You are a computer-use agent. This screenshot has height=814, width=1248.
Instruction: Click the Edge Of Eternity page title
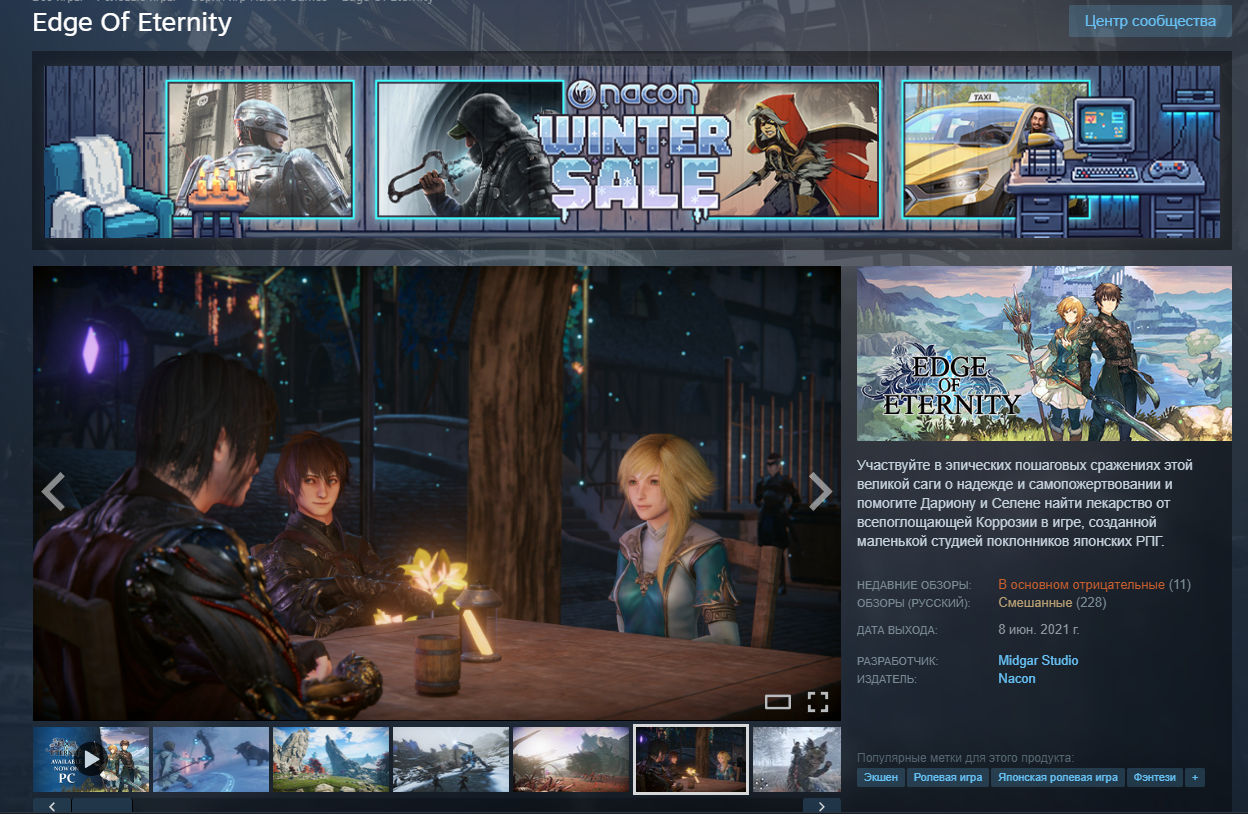(132, 22)
